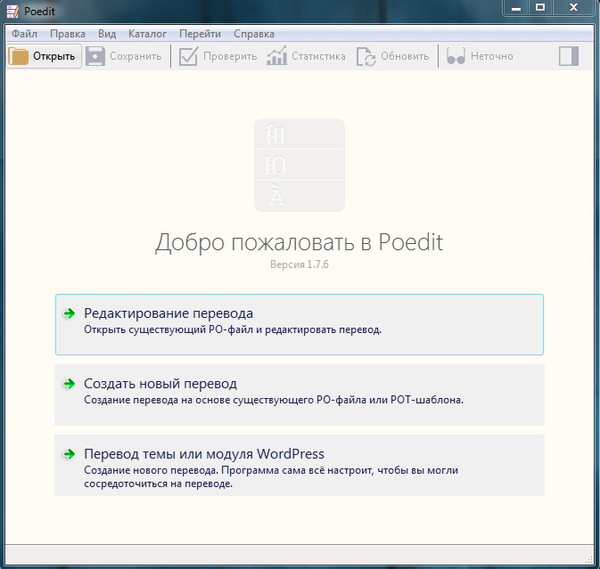Click the Версия 1.7.6 version text
The image size is (600, 569).
point(299,268)
